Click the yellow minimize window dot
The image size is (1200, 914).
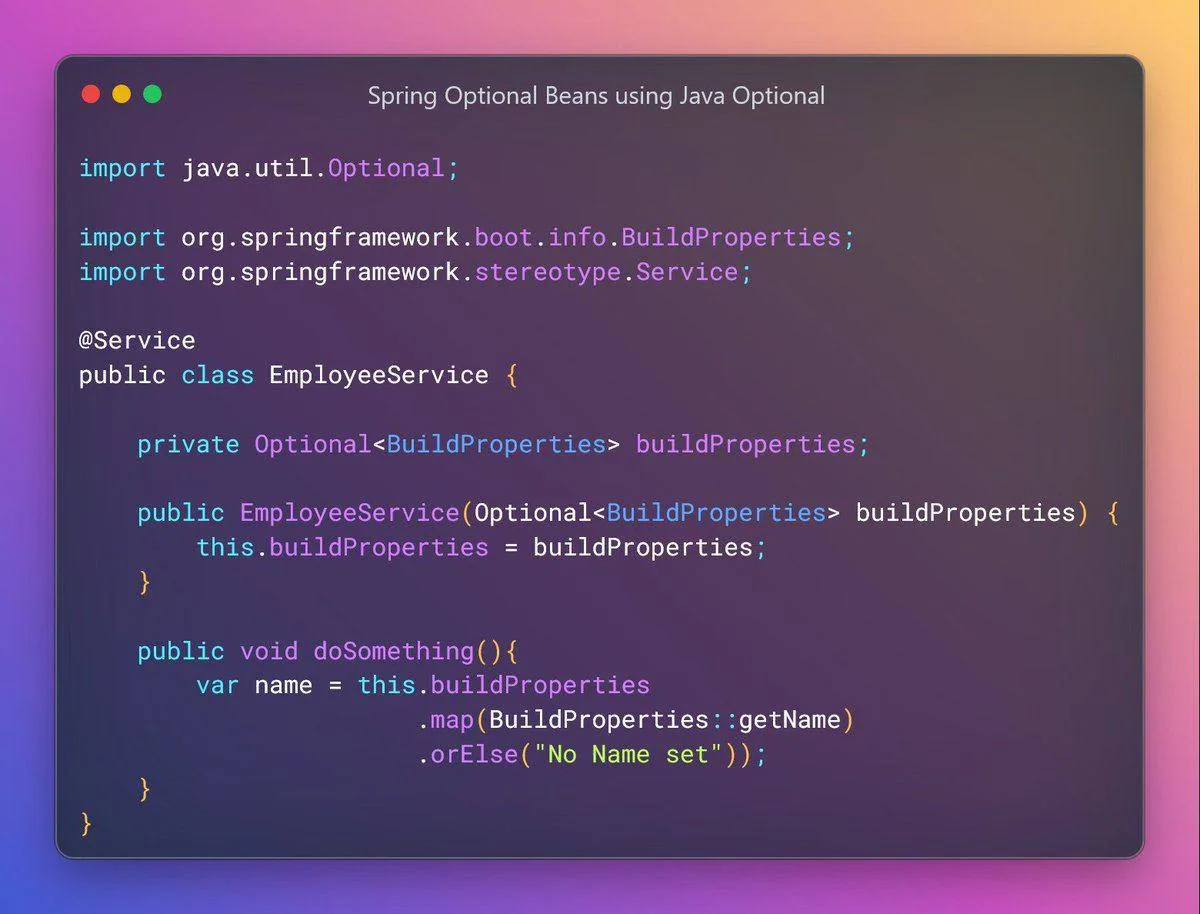[x=121, y=95]
